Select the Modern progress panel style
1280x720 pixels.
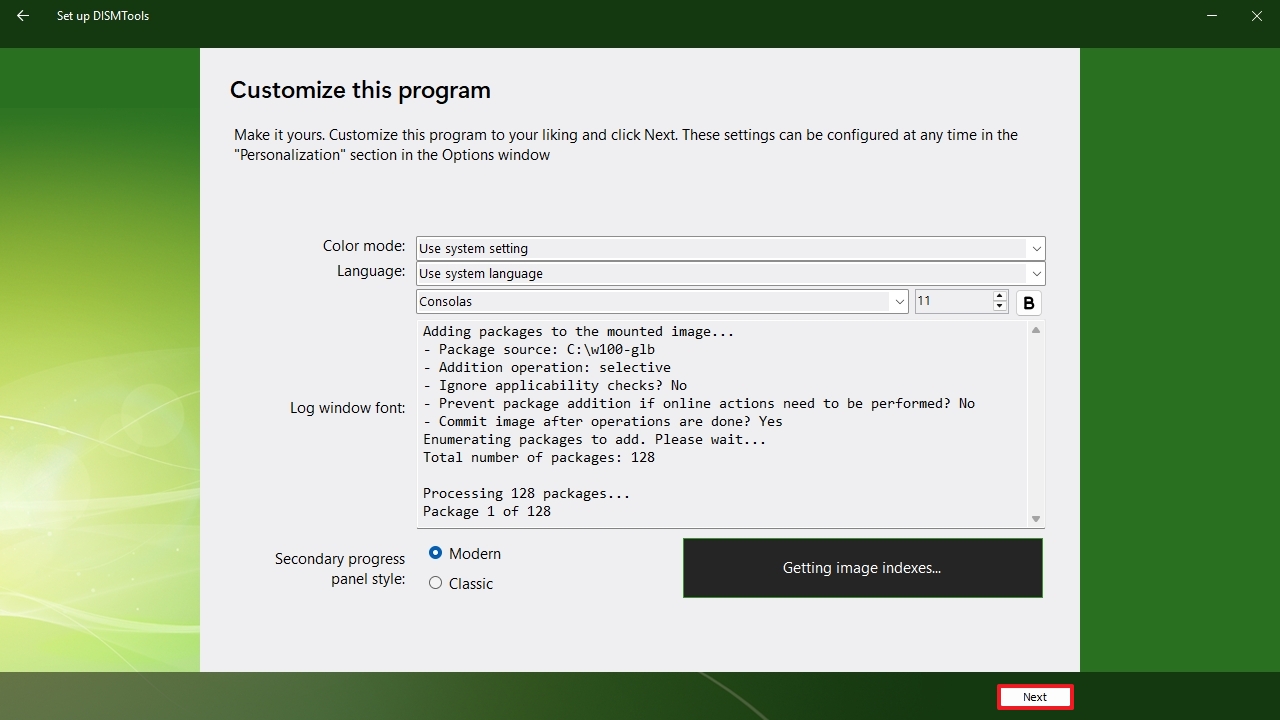tap(435, 553)
